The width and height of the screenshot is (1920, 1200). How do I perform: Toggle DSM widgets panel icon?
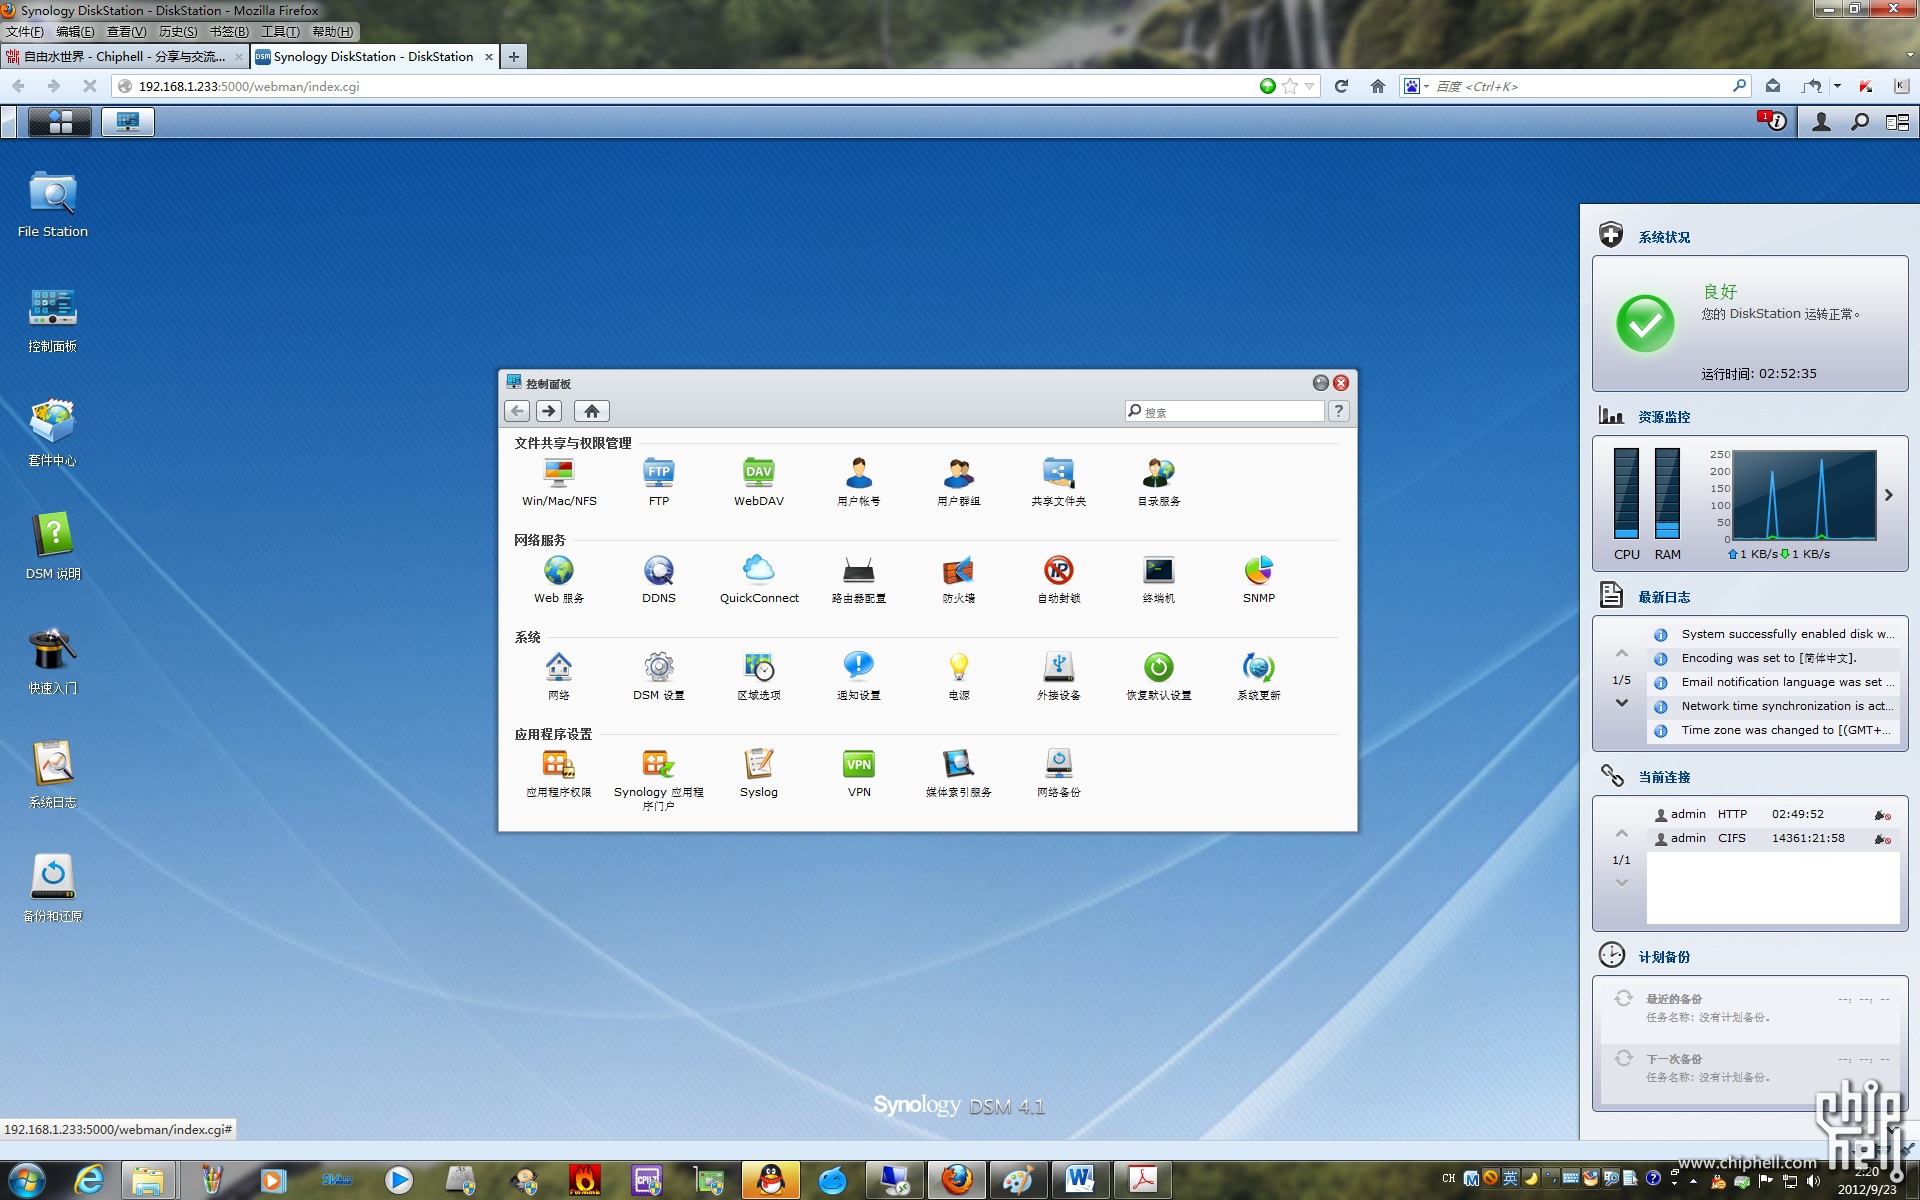(x=1897, y=122)
